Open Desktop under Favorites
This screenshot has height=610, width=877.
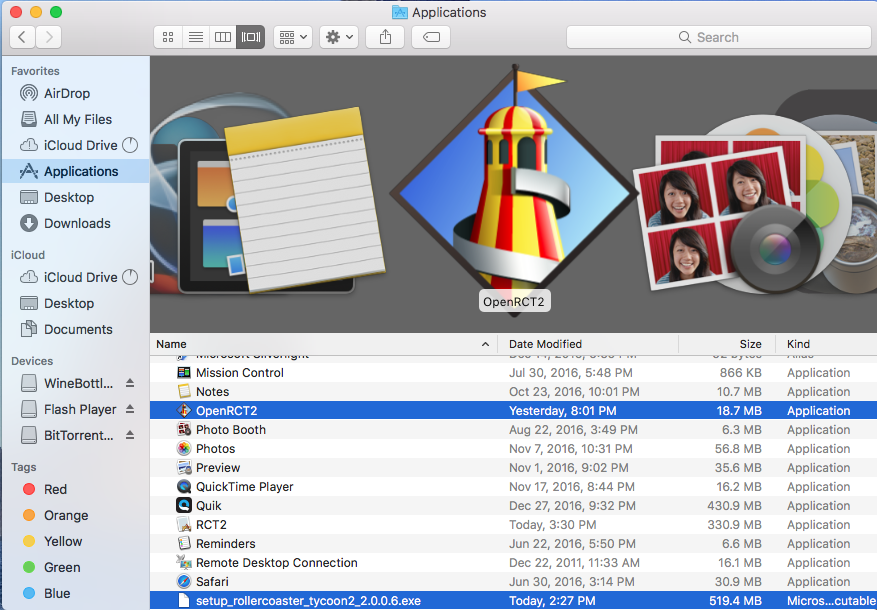(x=76, y=197)
